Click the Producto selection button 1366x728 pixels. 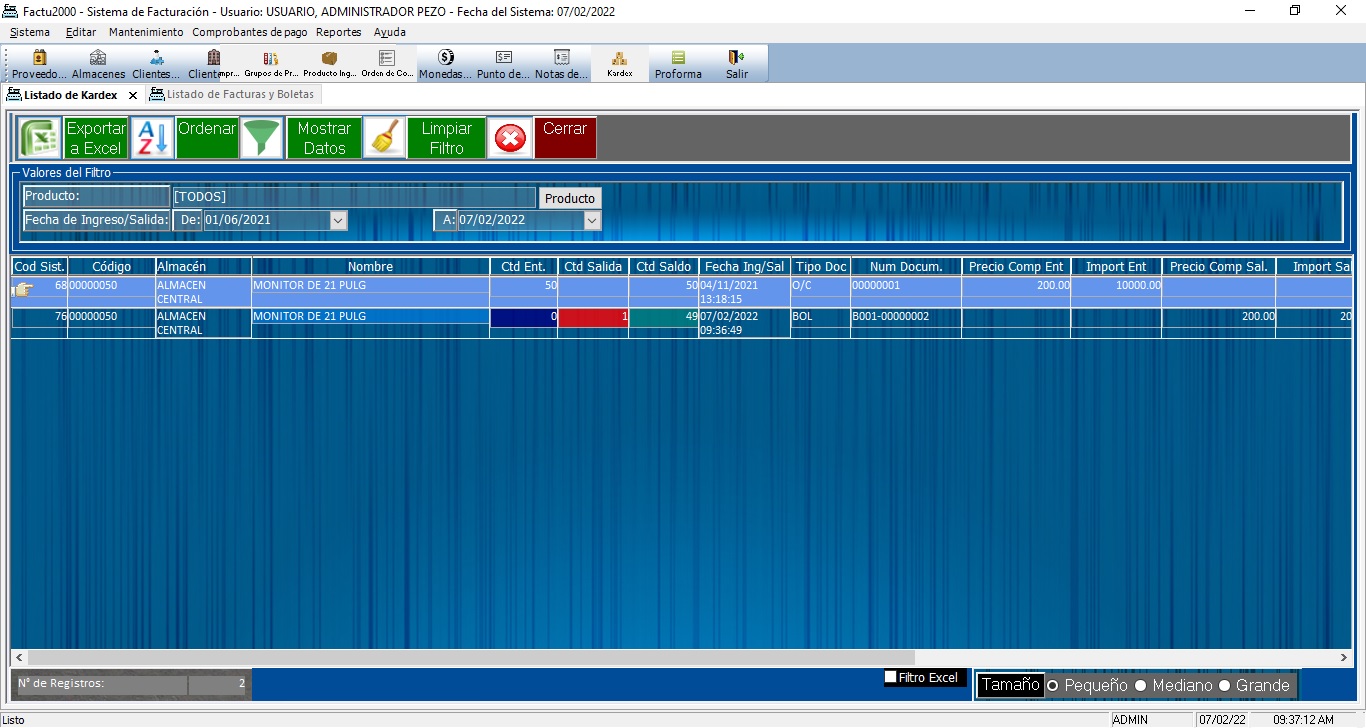pos(570,198)
